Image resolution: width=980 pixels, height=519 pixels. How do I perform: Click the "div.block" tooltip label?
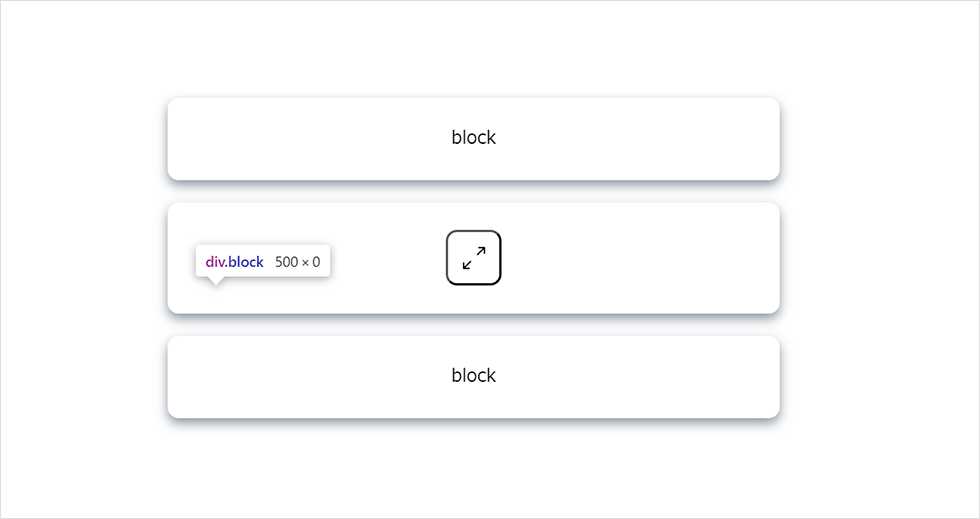[x=234, y=262]
